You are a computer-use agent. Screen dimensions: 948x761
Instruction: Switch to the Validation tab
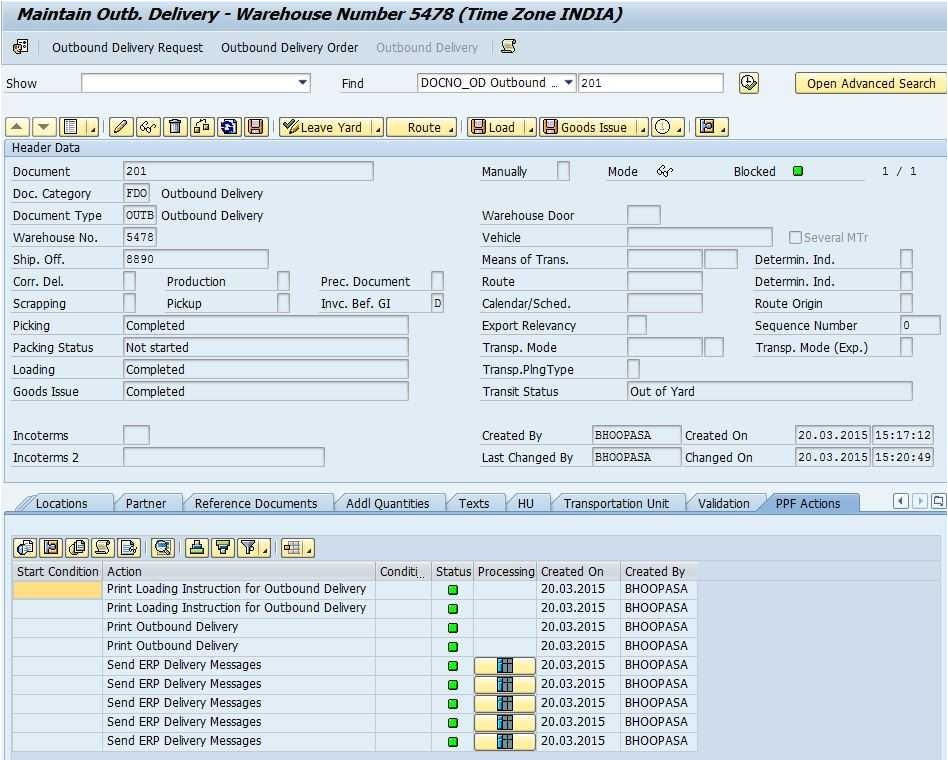[x=724, y=503]
